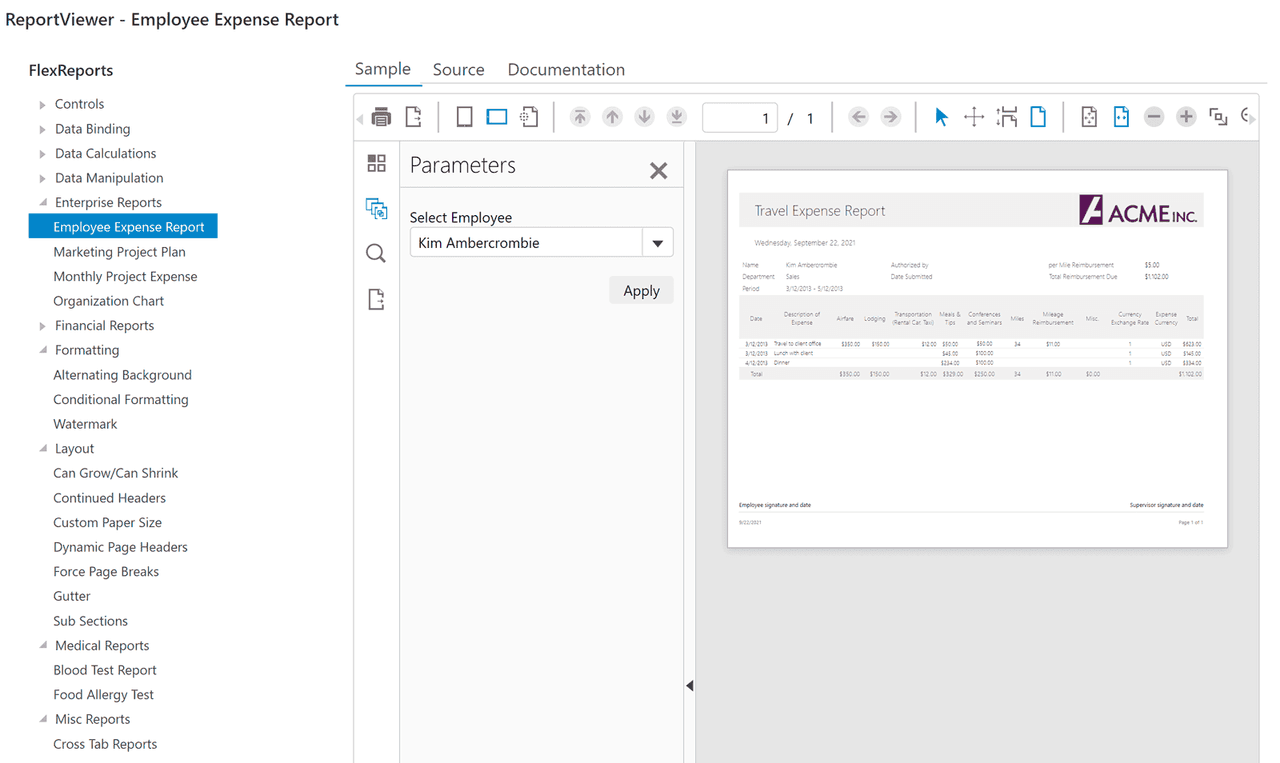Expand the Financial Reports tree node

pos(42,326)
